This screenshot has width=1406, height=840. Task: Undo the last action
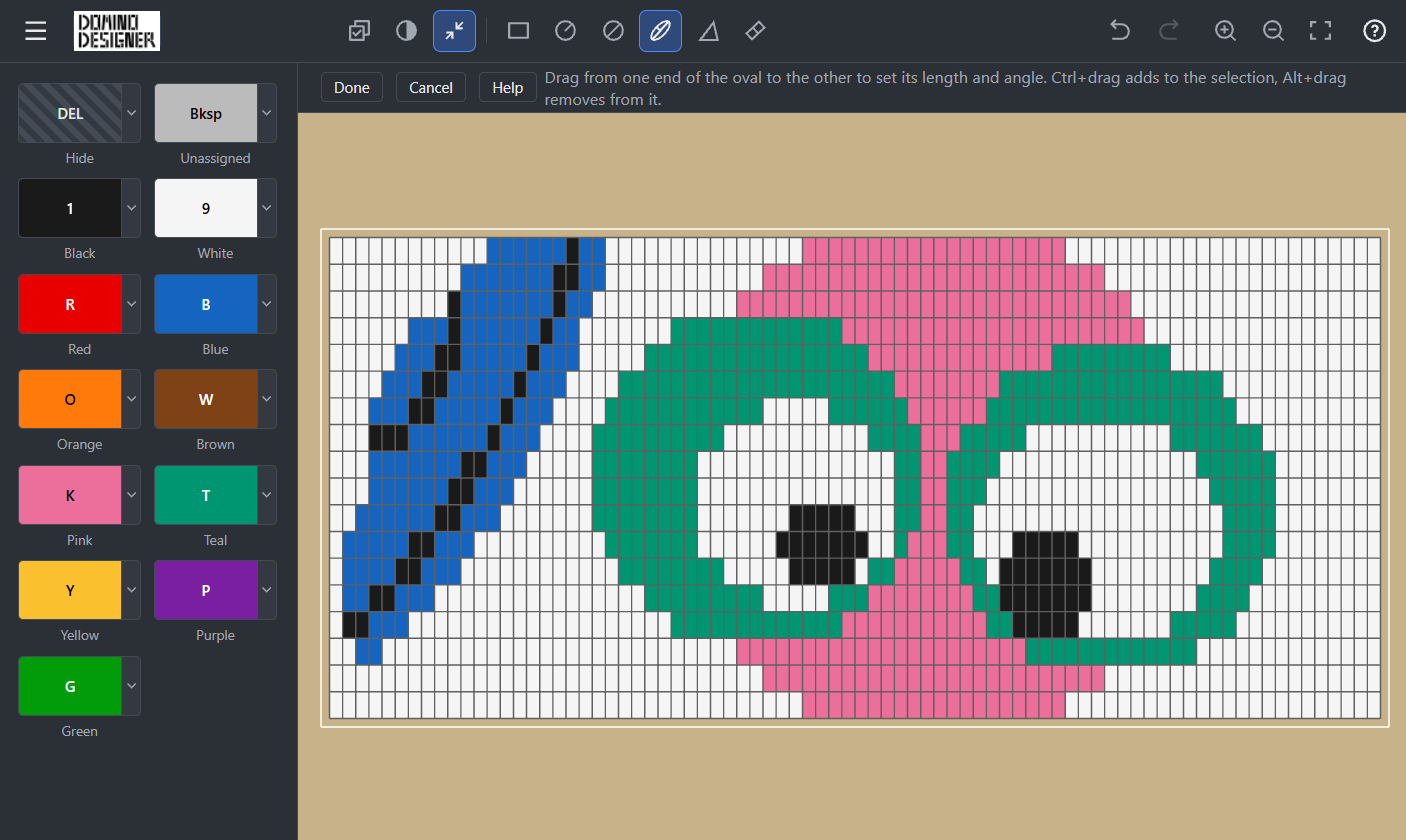(1120, 31)
